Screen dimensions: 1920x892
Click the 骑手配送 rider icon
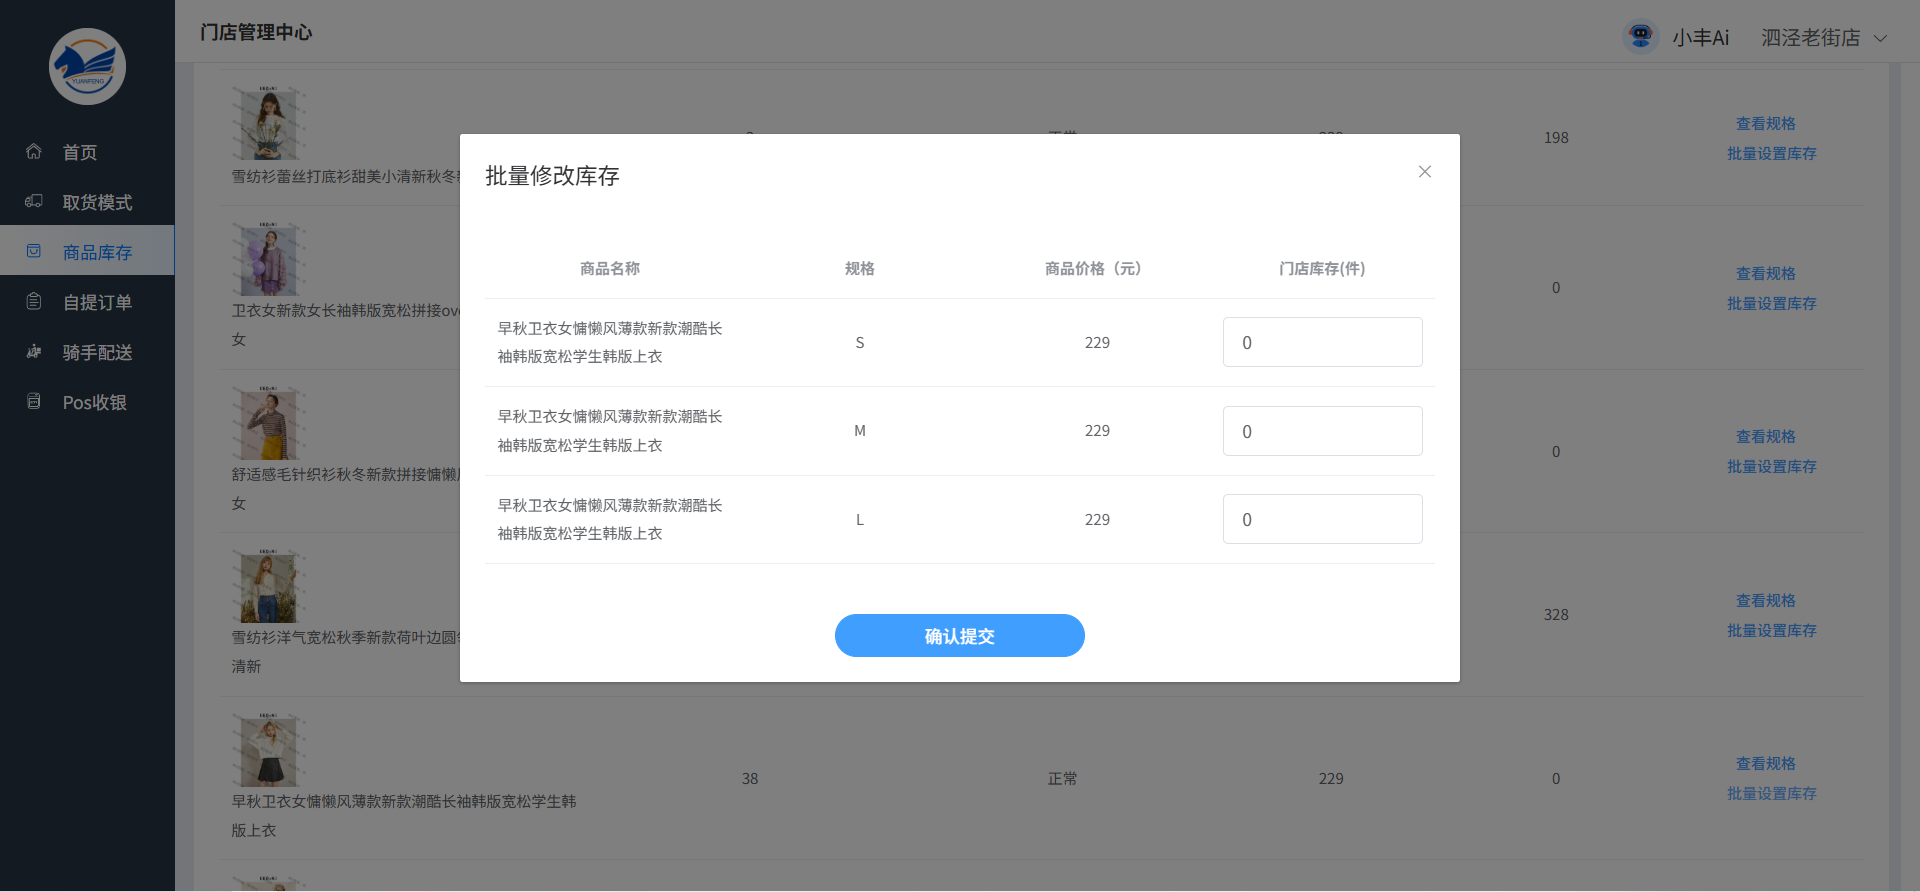34,352
